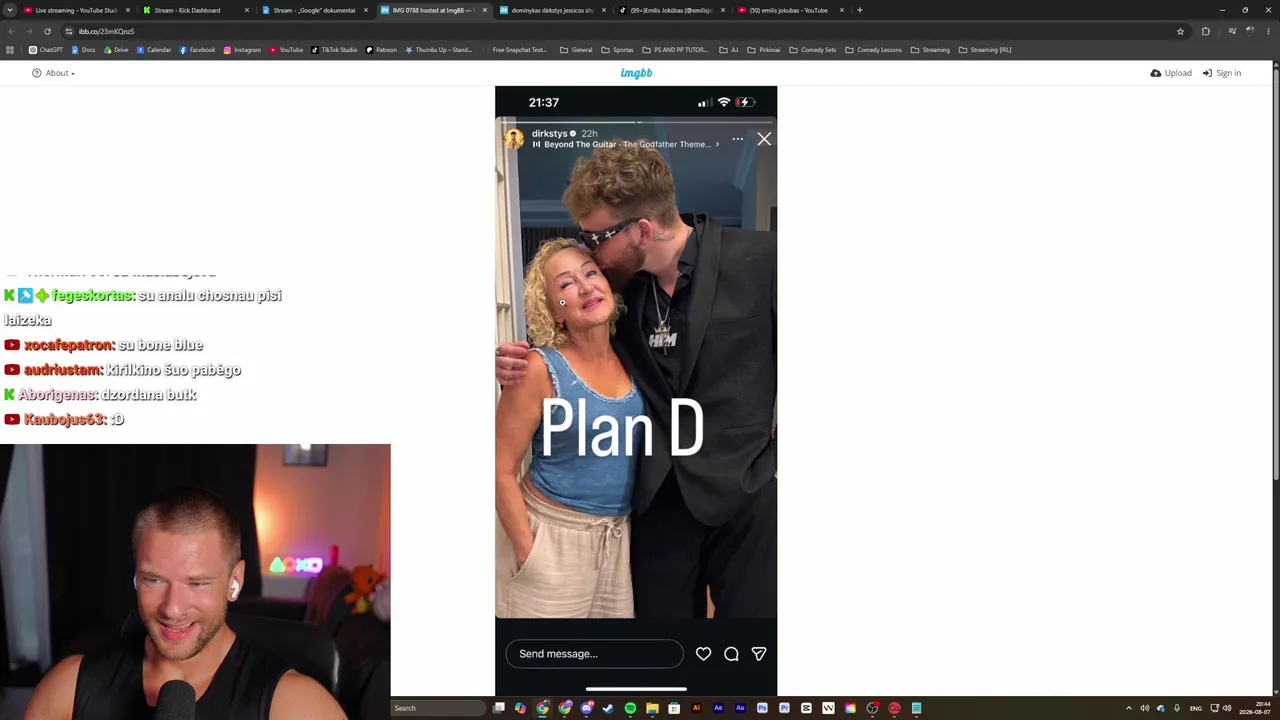
Task: Expand the Sportas bookmarks folder
Action: 617,50
